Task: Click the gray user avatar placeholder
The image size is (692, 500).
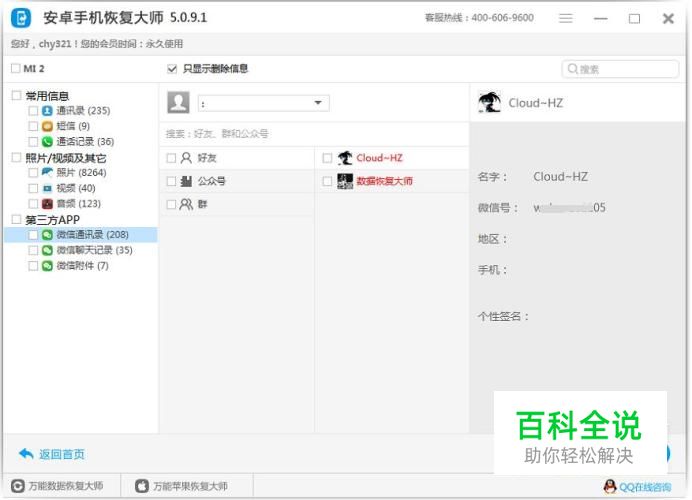Action: 178,102
